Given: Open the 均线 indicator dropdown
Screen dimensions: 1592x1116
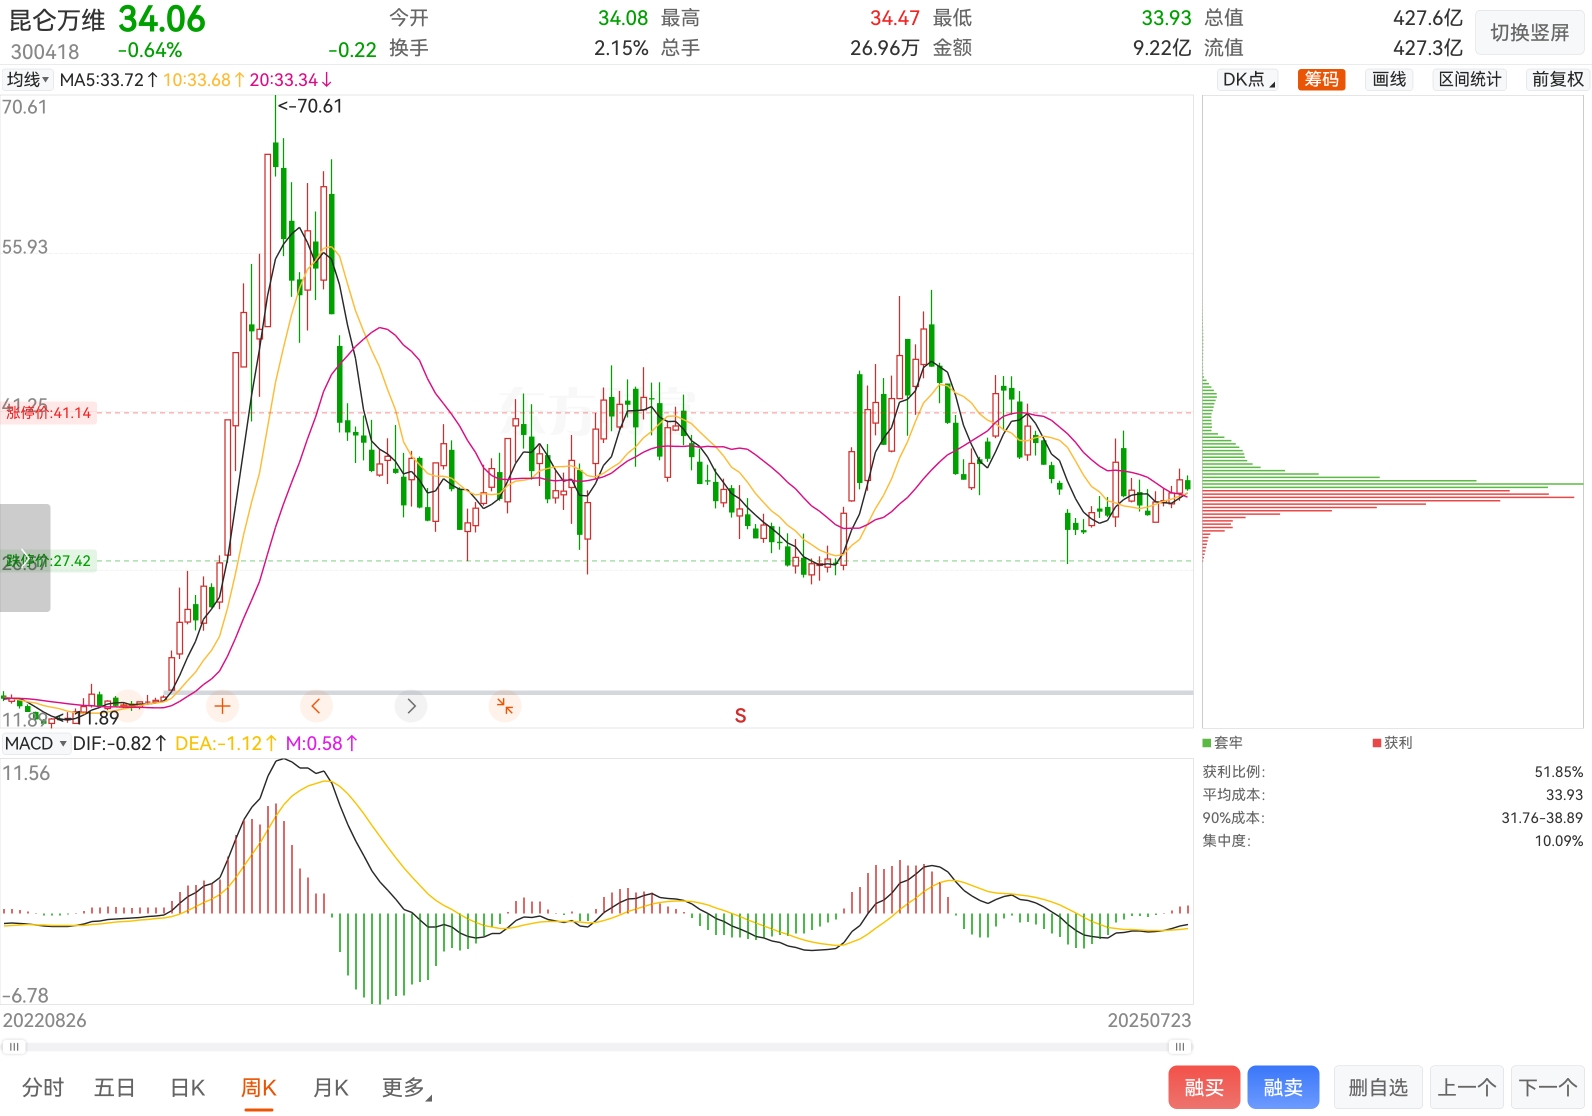Looking at the screenshot, I should 28,79.
